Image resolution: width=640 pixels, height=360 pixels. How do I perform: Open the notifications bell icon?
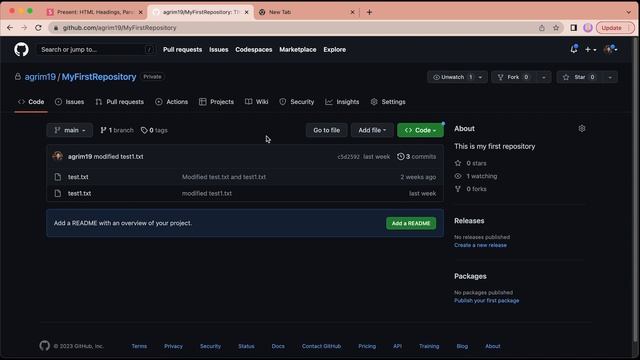[574, 49]
